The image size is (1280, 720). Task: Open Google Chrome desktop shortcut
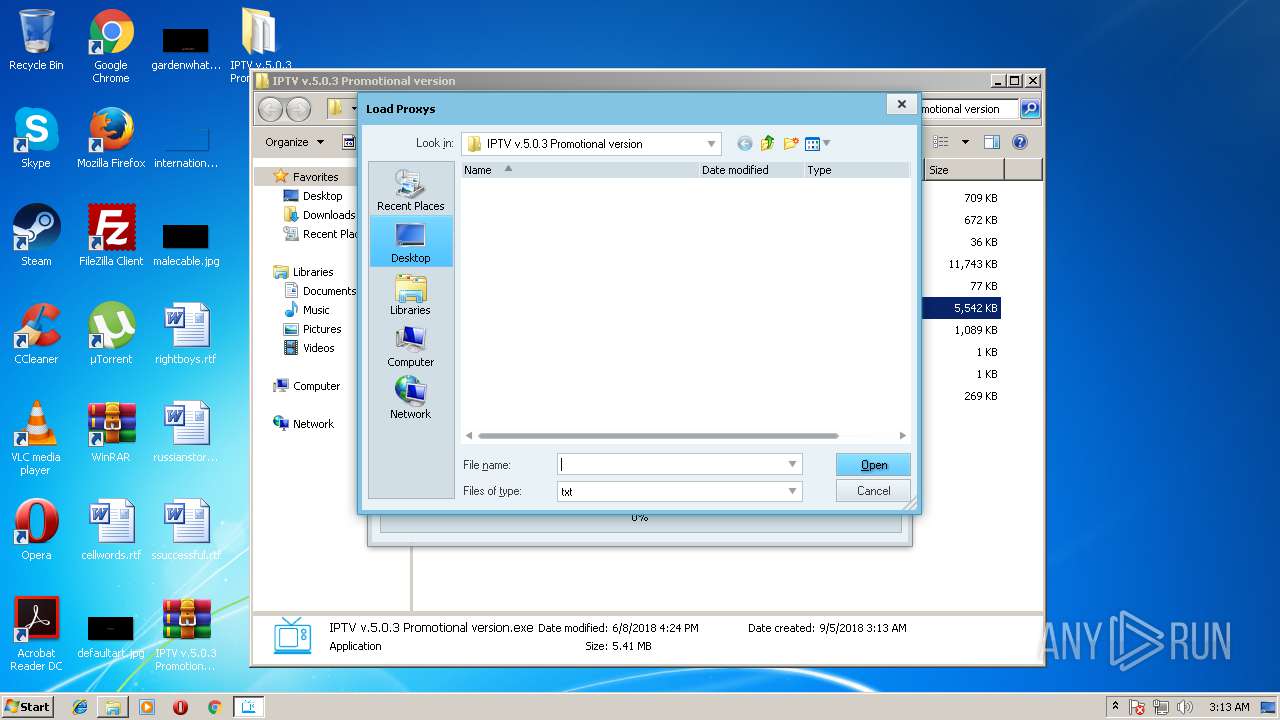[111, 46]
